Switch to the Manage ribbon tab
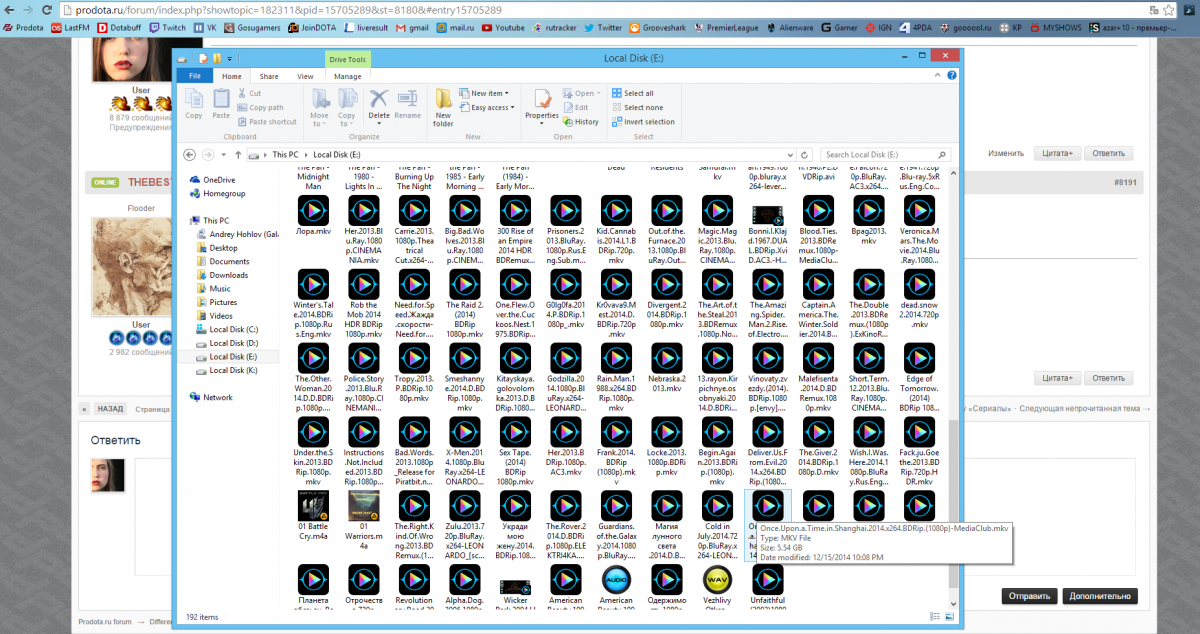The width and height of the screenshot is (1200, 634). pyautogui.click(x=348, y=76)
